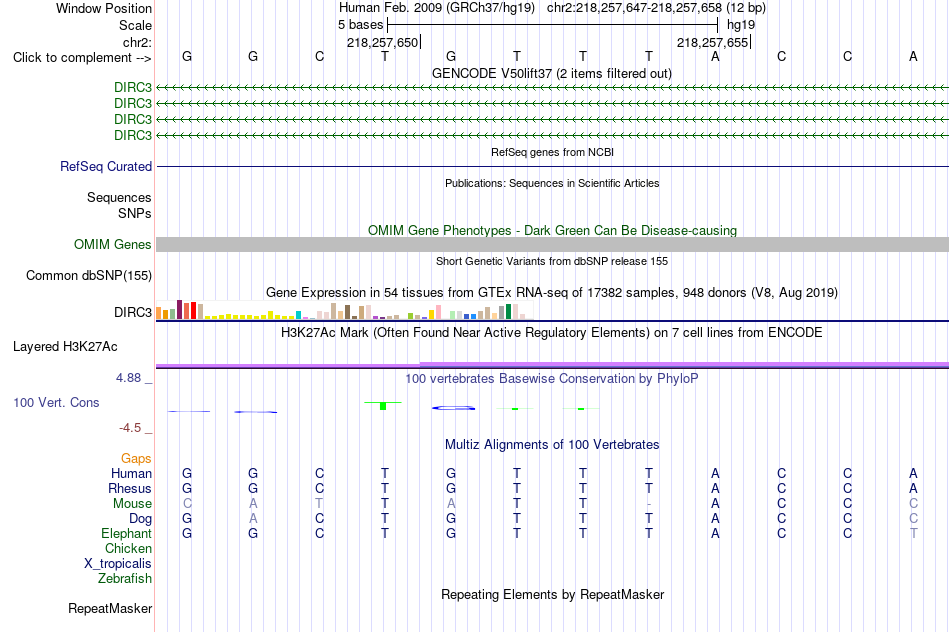The height and width of the screenshot is (632, 950).
Task: Click the X_tropicalis species label
Action: 118,564
